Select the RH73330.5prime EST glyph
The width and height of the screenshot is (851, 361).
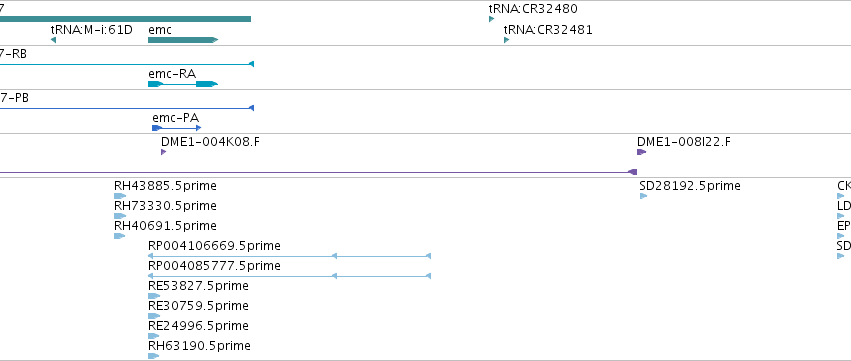click(120, 216)
